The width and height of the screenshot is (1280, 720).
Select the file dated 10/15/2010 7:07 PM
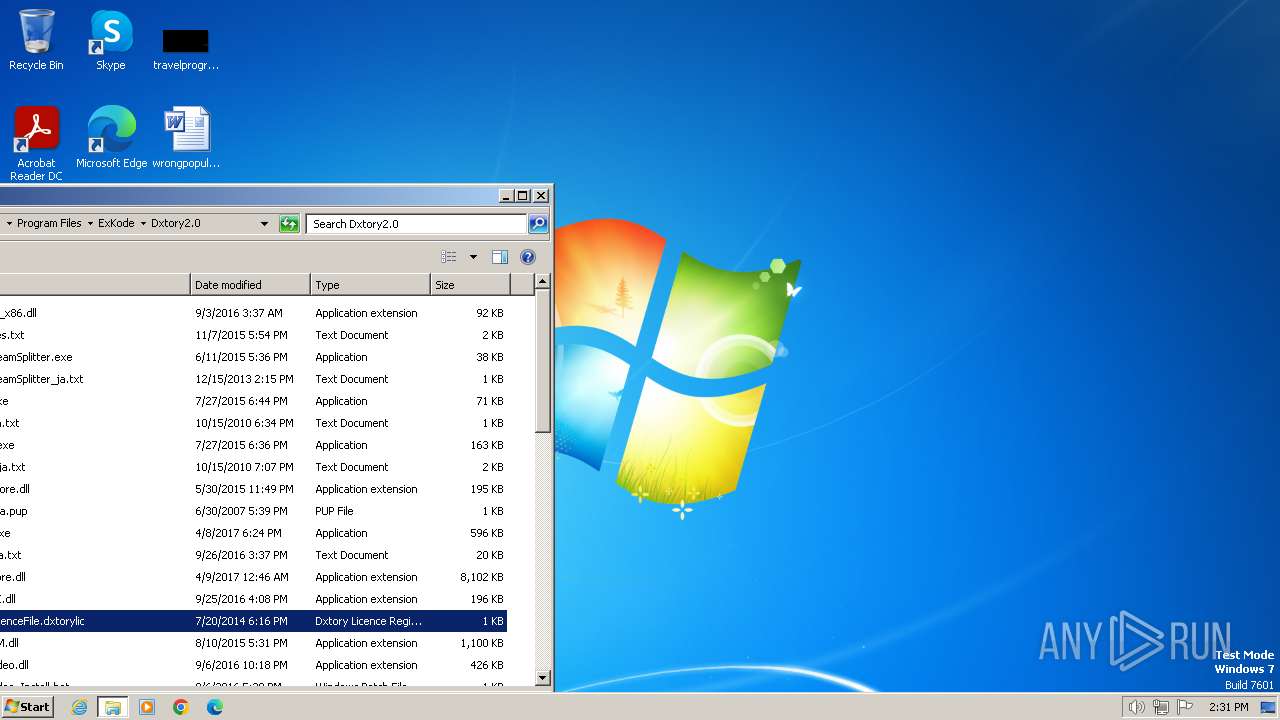[253, 467]
